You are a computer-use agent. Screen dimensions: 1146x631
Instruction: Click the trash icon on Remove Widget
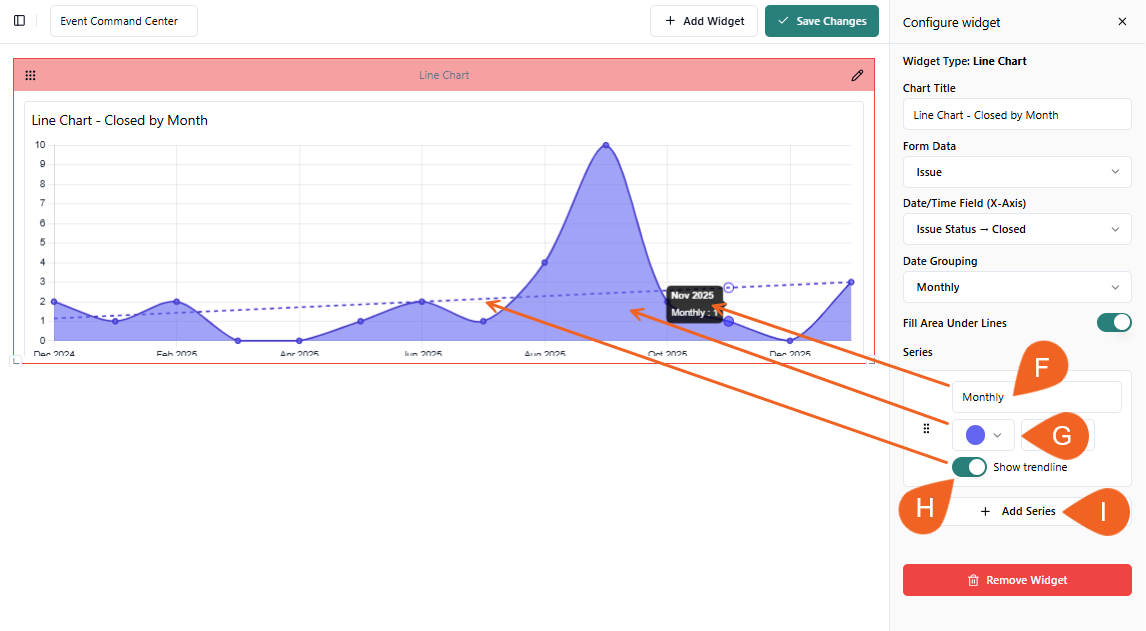[x=973, y=580]
